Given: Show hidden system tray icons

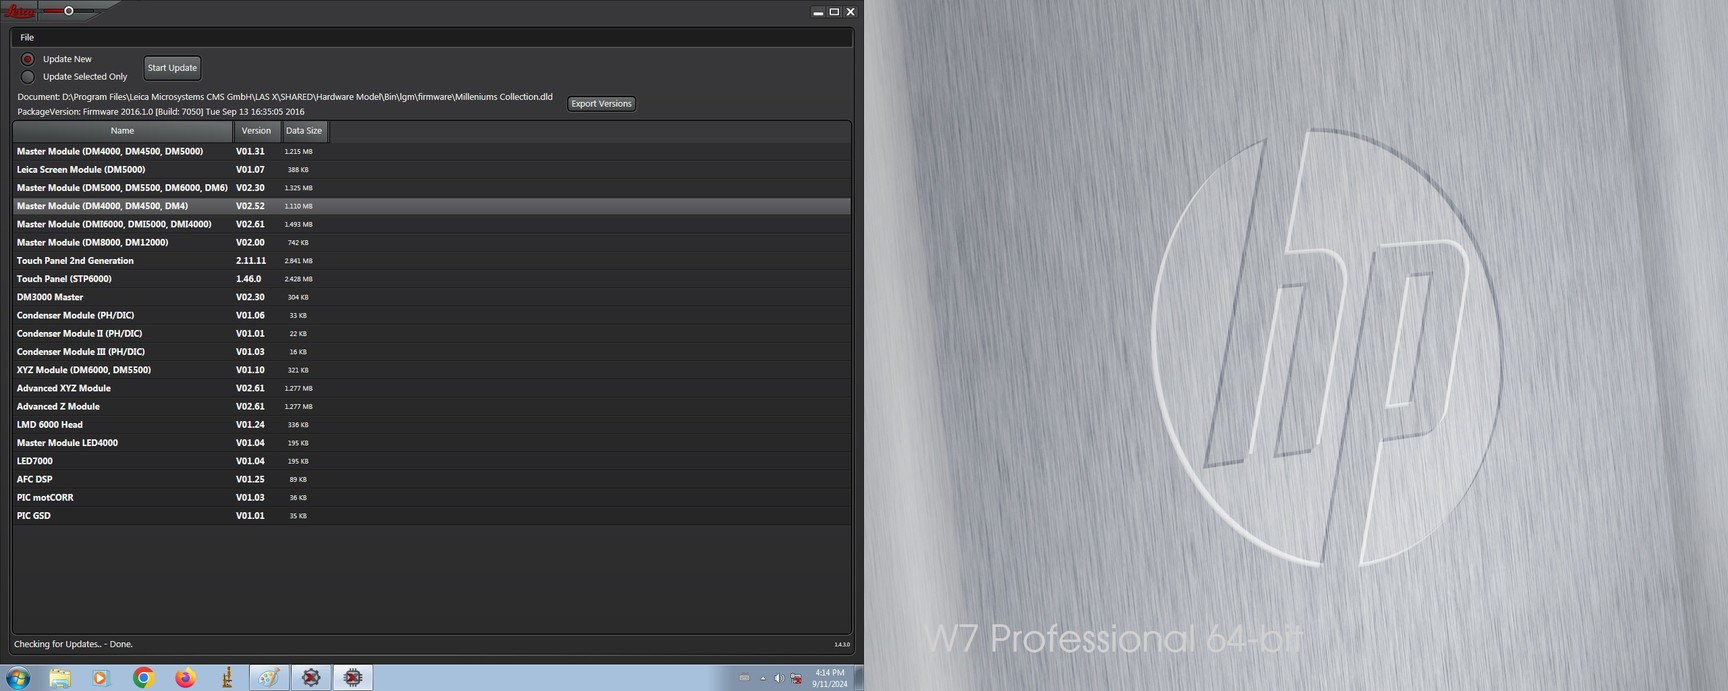Looking at the screenshot, I should 763,678.
